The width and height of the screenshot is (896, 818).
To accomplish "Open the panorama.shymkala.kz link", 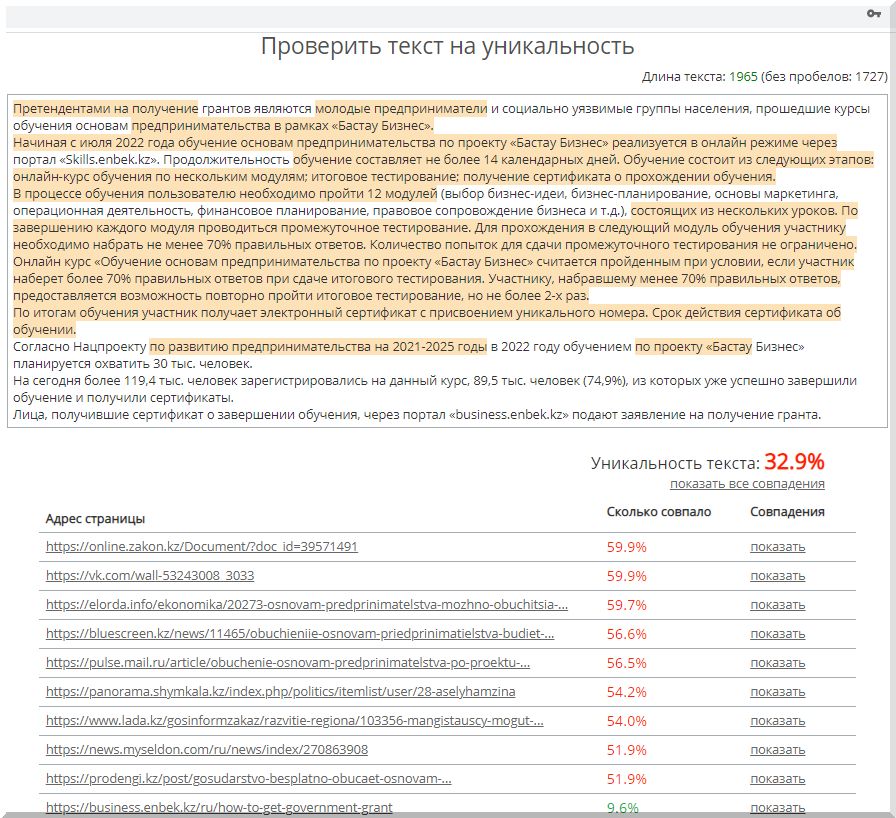I will click(281, 692).
